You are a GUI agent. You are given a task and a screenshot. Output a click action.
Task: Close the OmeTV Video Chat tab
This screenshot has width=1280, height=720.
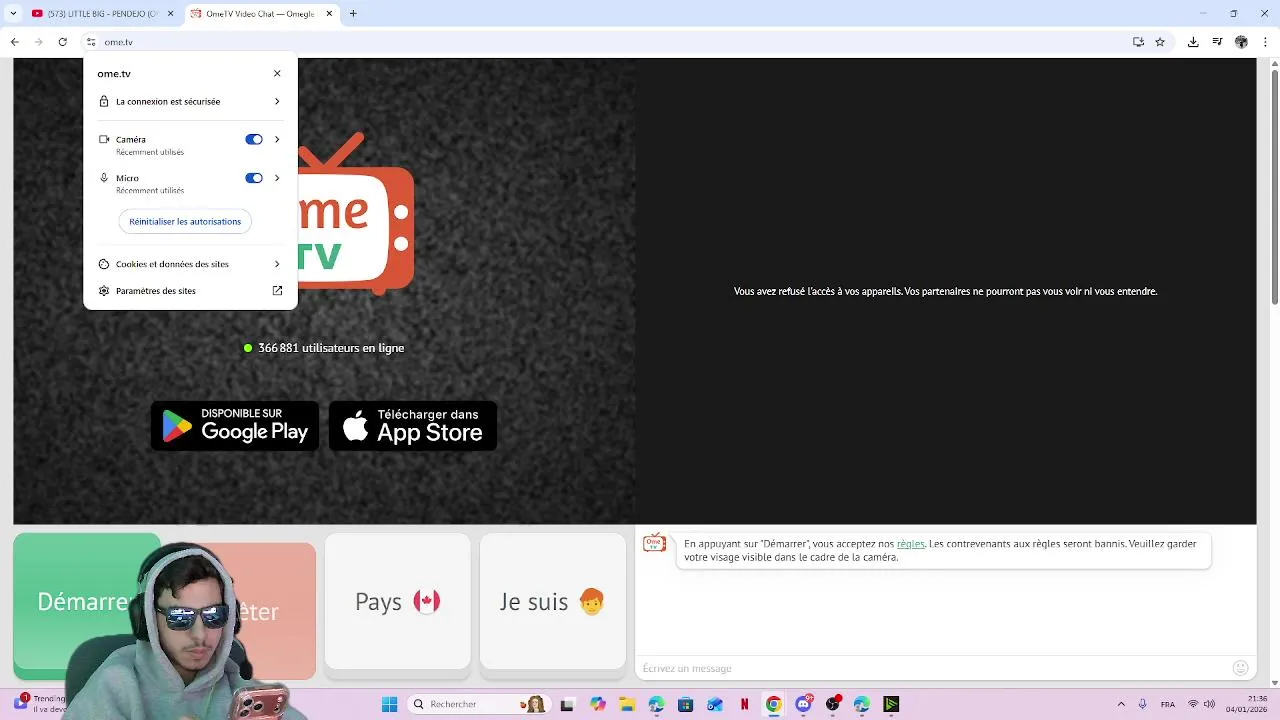click(x=329, y=14)
